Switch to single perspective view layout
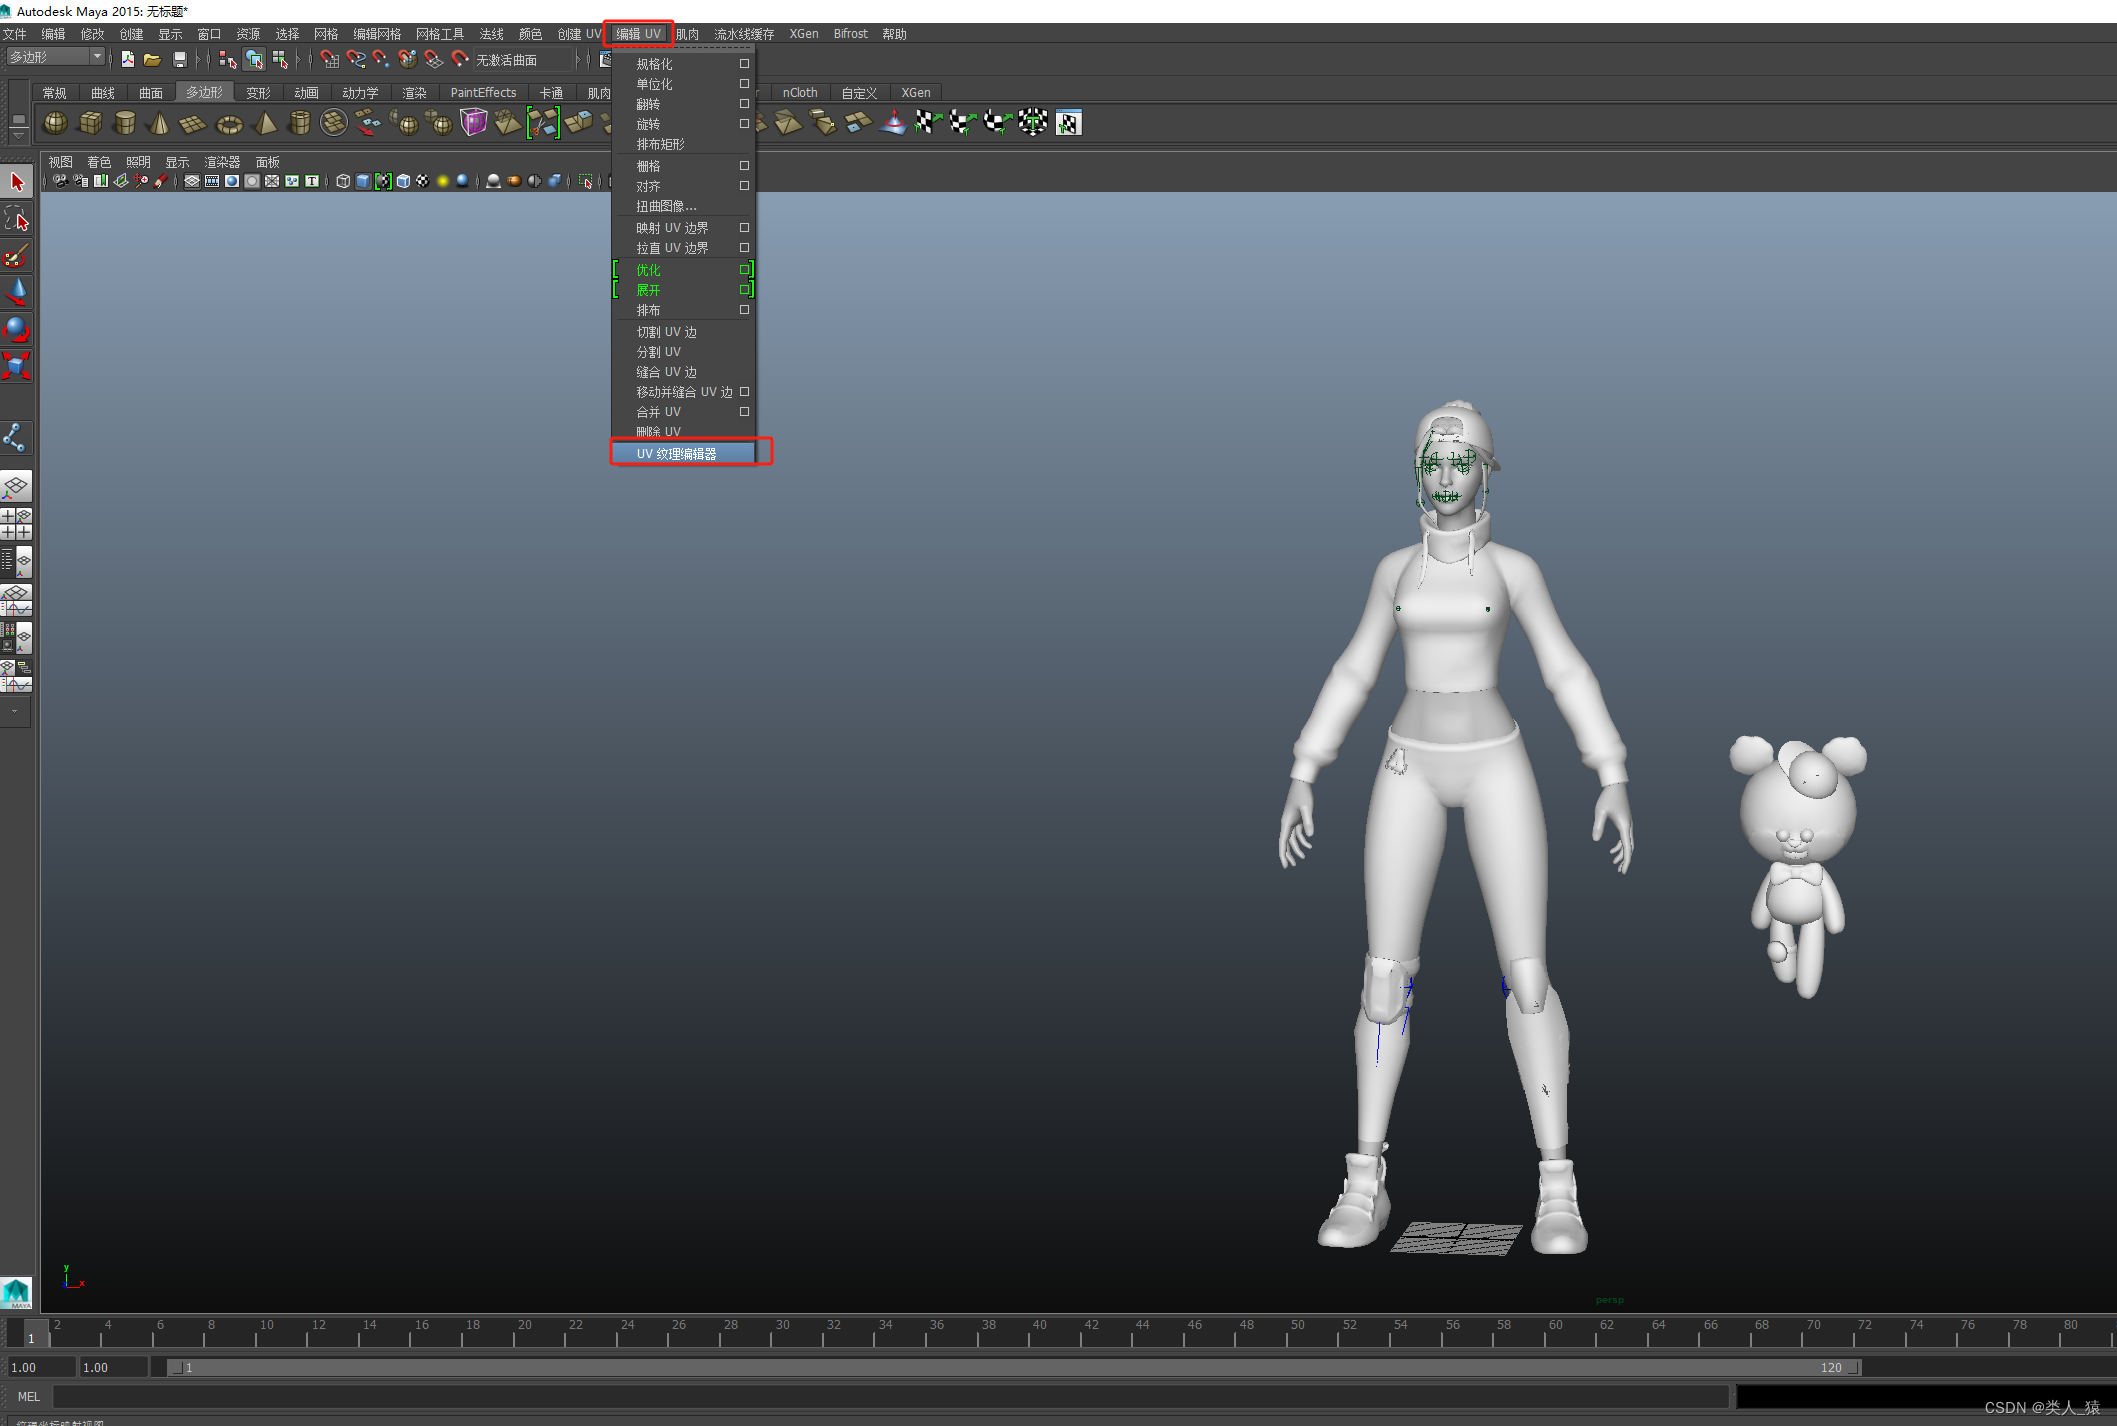The height and width of the screenshot is (1426, 2117). 17,487
